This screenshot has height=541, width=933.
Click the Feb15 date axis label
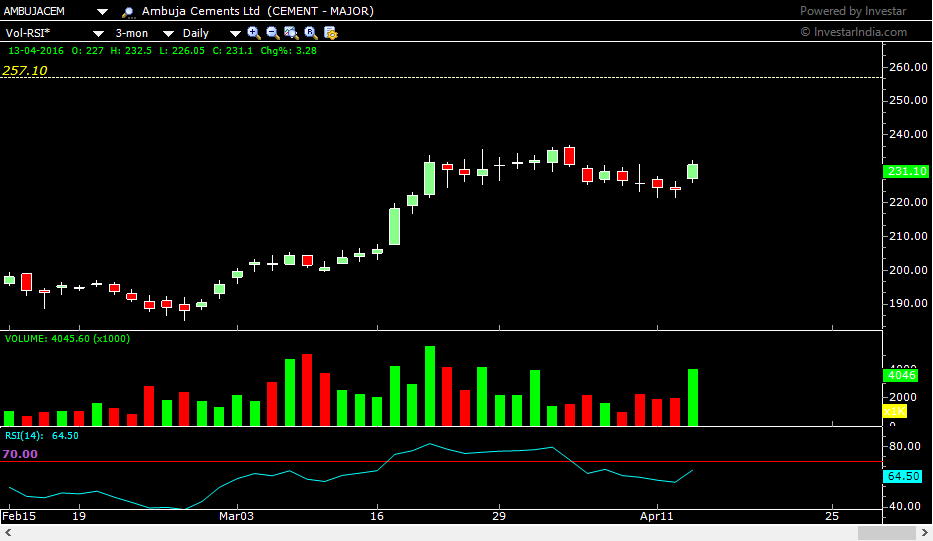tap(18, 516)
